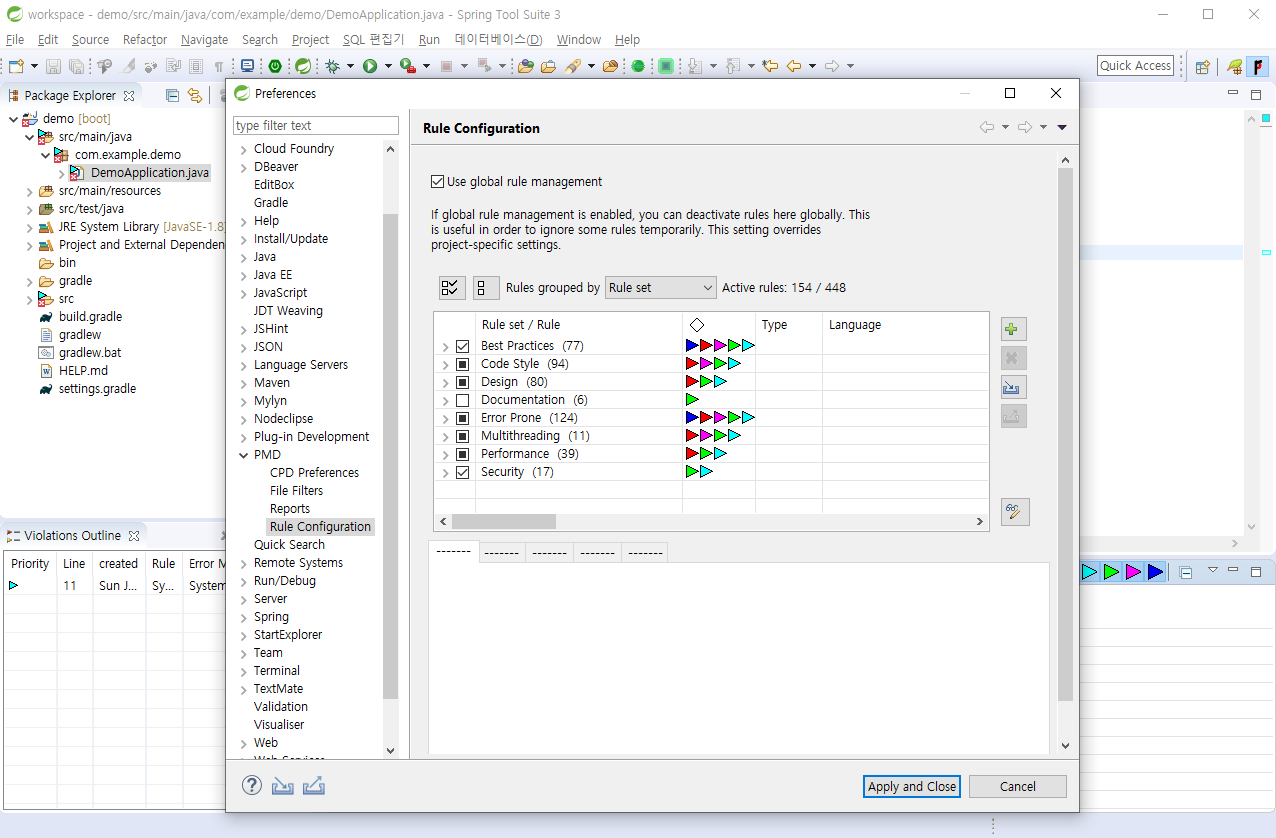Toggle the Security rule set checkbox
The image size is (1276, 838).
click(462, 472)
